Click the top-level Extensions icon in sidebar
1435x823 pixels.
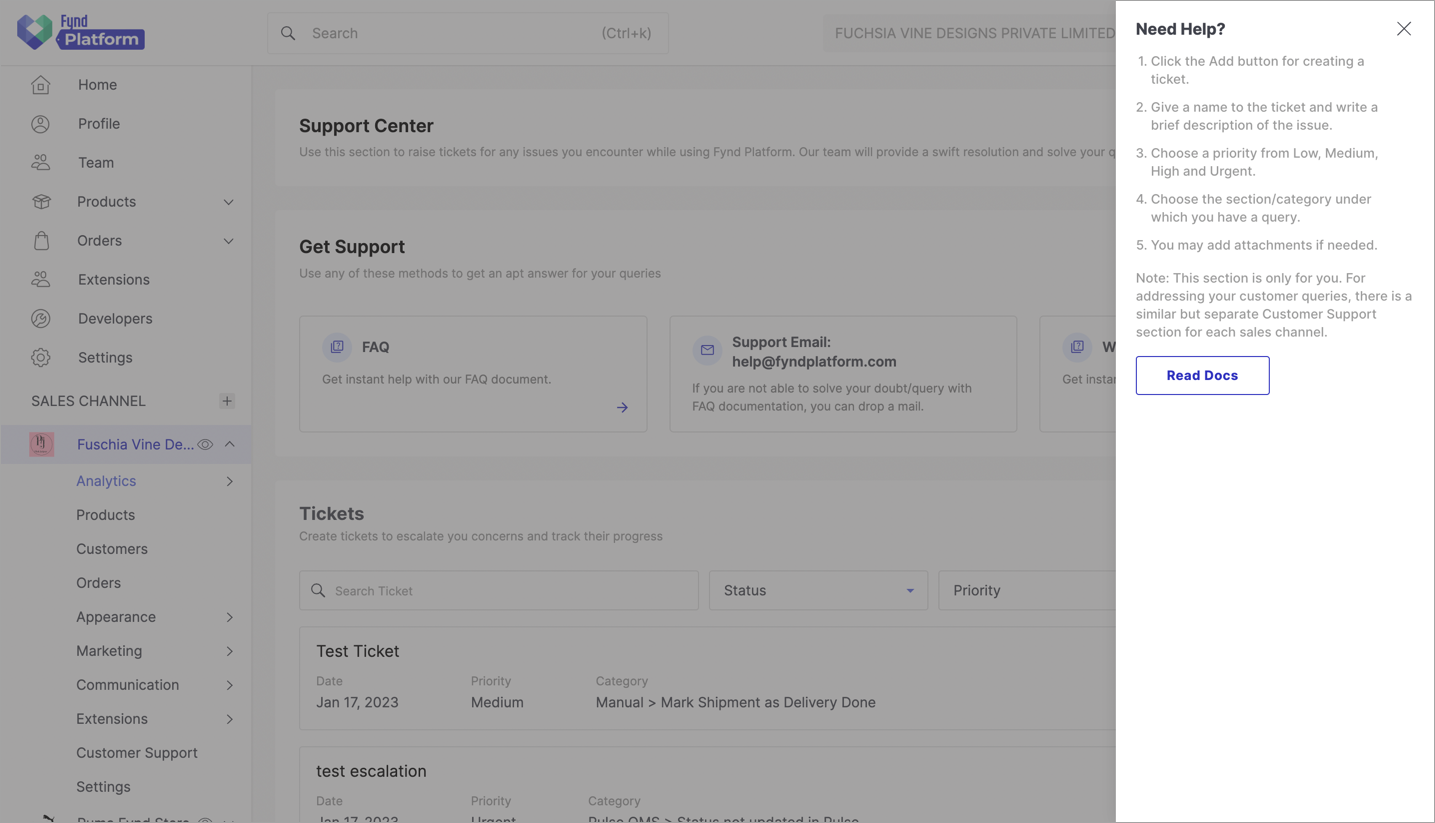pos(41,280)
